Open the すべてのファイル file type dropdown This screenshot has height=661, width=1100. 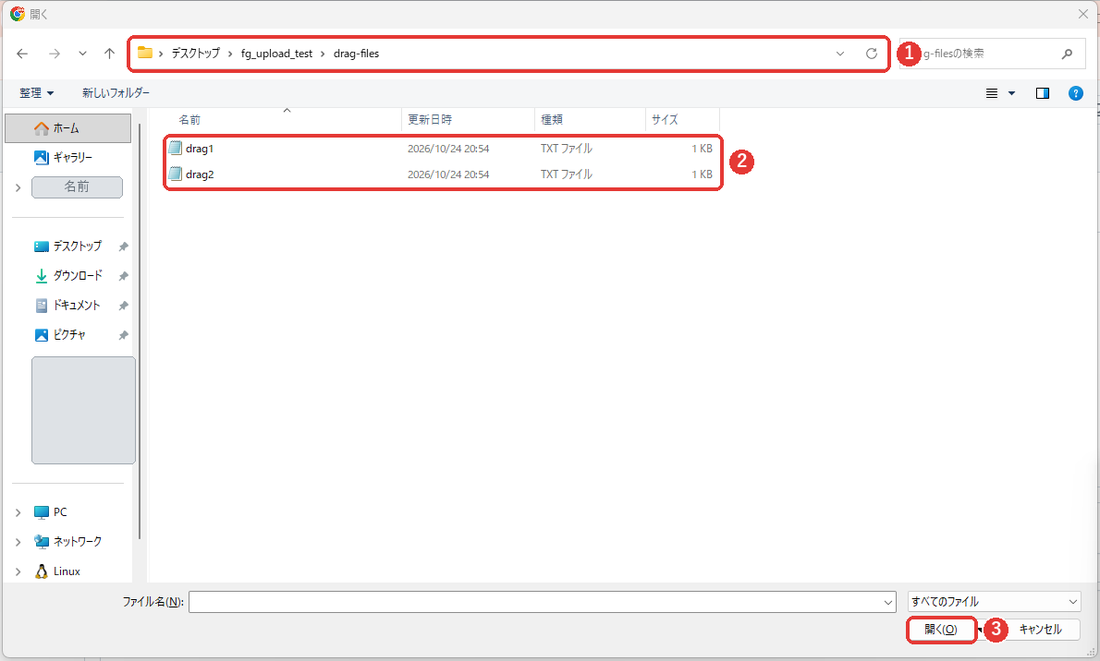pos(994,602)
